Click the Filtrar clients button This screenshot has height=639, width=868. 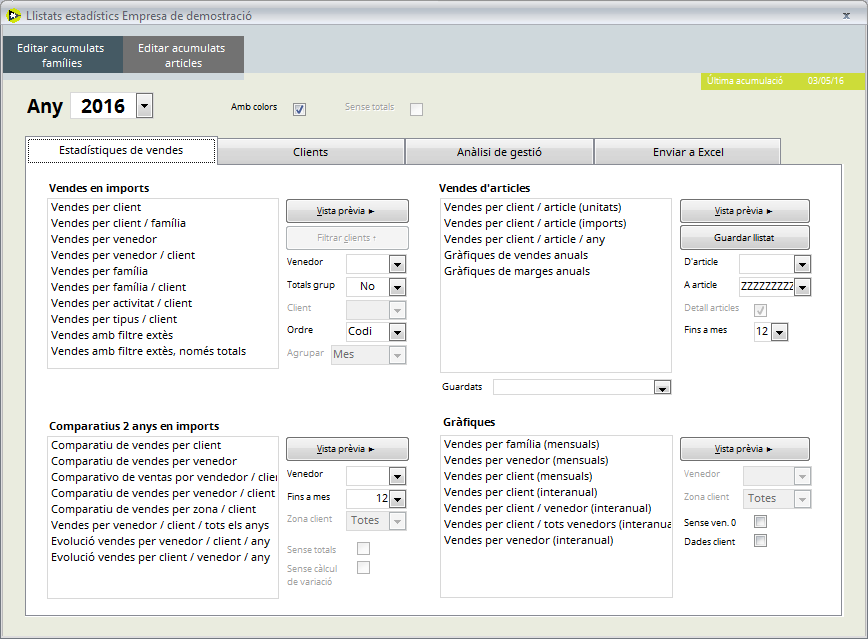point(347,238)
